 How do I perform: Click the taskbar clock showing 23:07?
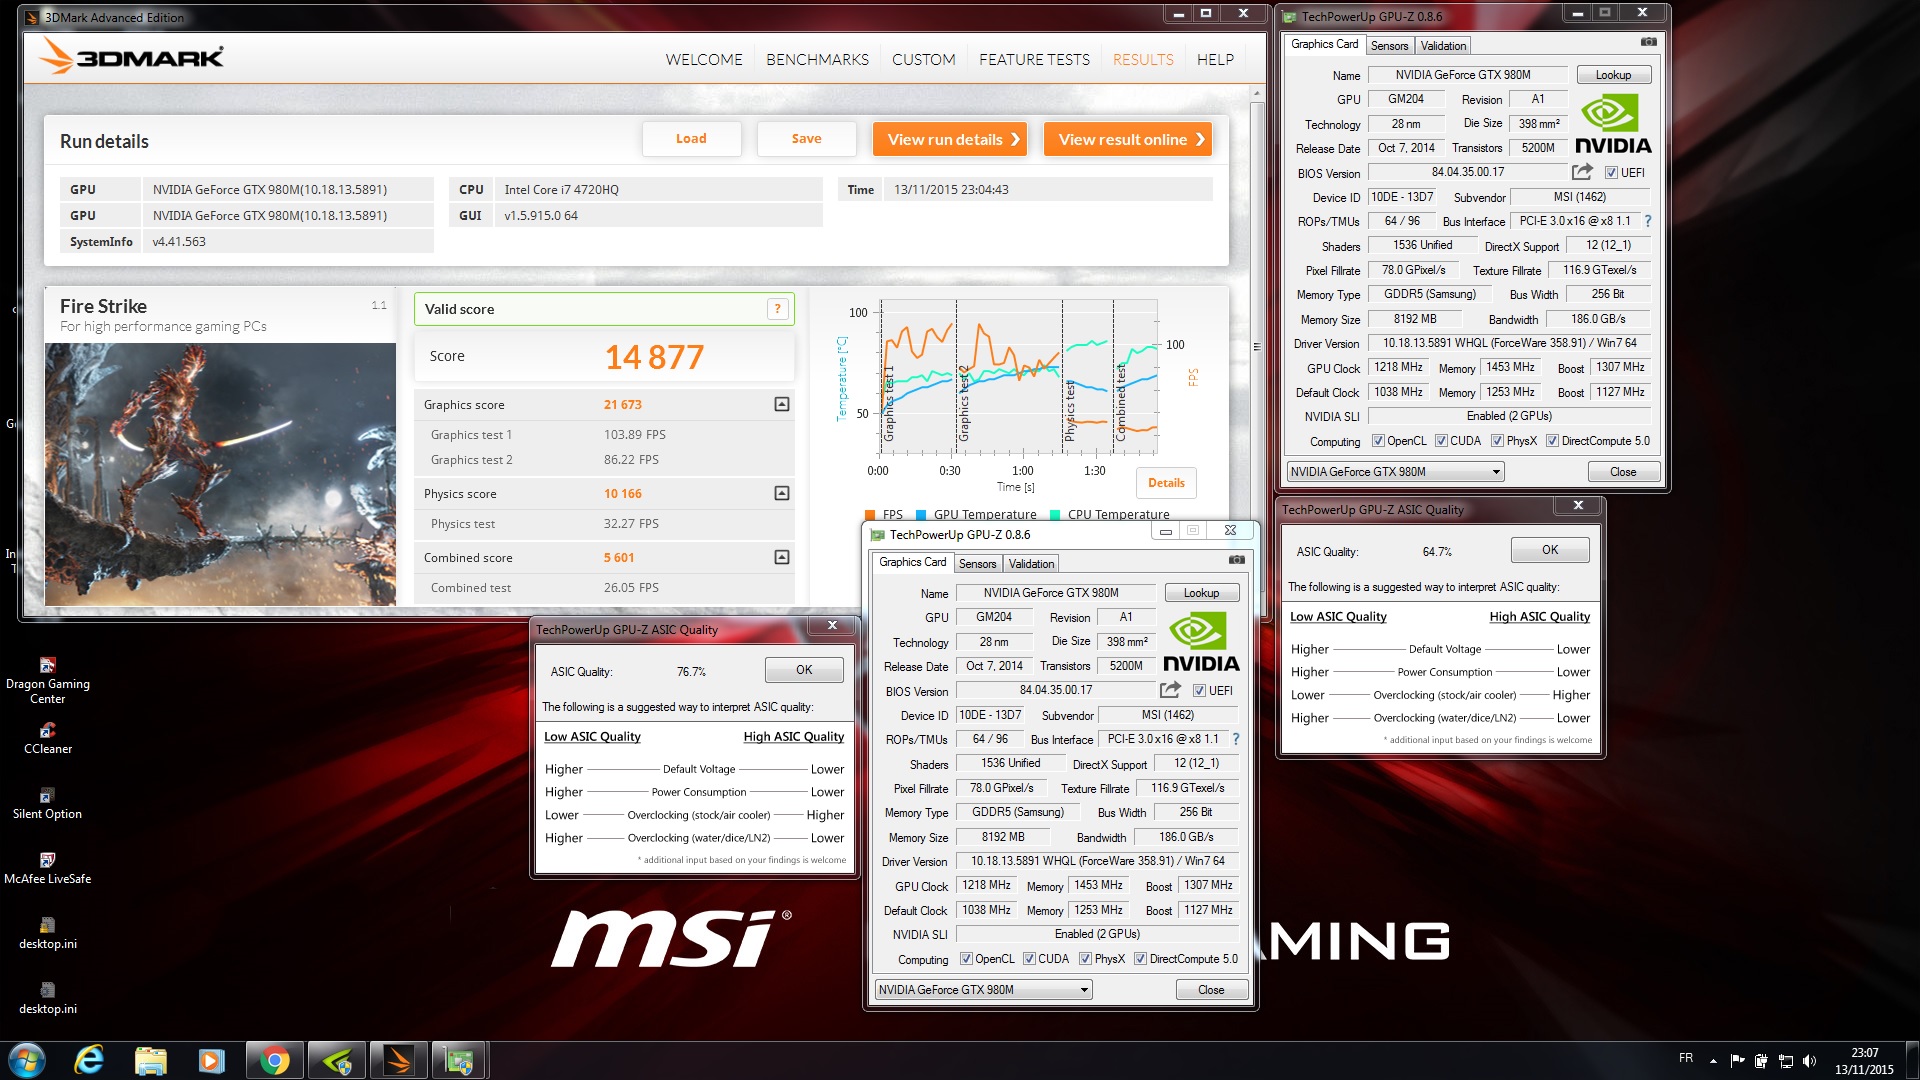(1864, 1061)
